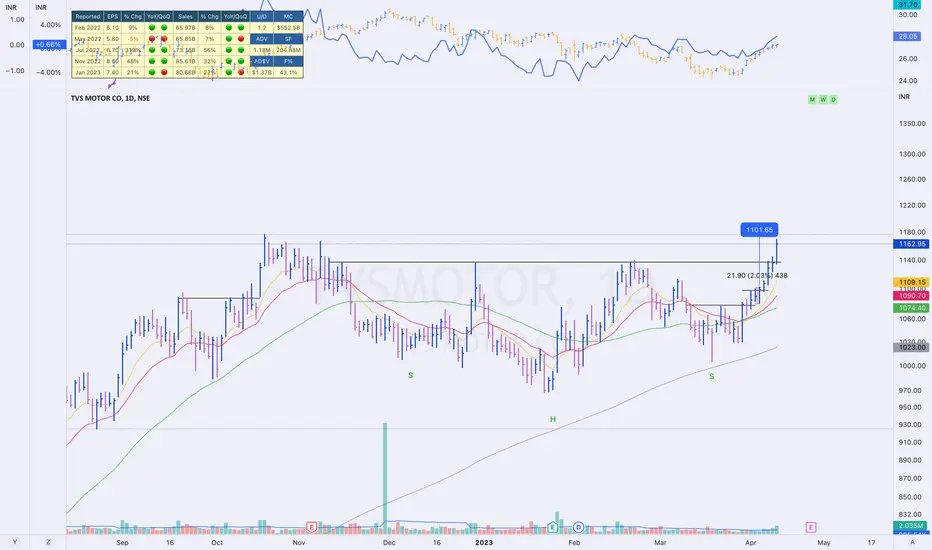Screen dimensions: 932x550
Task: Click the green H head pattern label
Action: point(553,419)
